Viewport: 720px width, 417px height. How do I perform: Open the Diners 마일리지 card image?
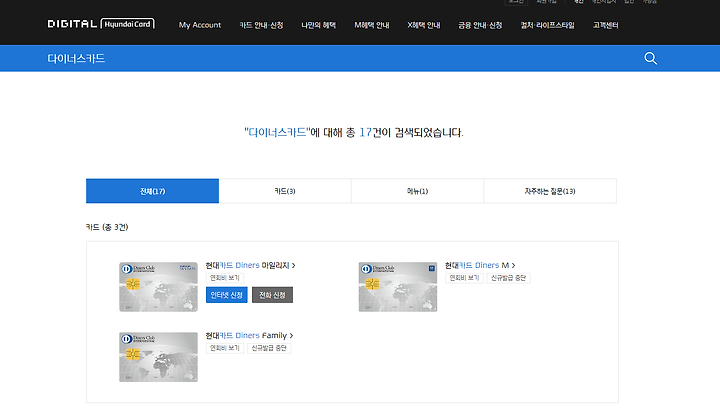point(158,287)
